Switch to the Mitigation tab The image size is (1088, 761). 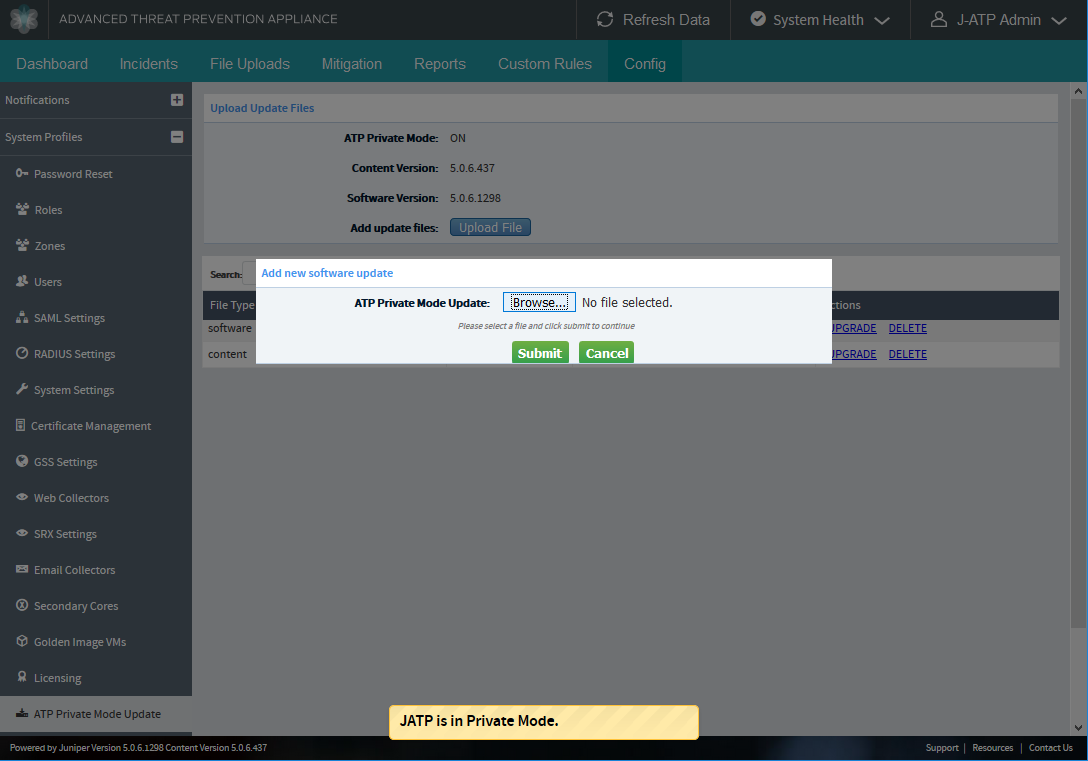352,64
